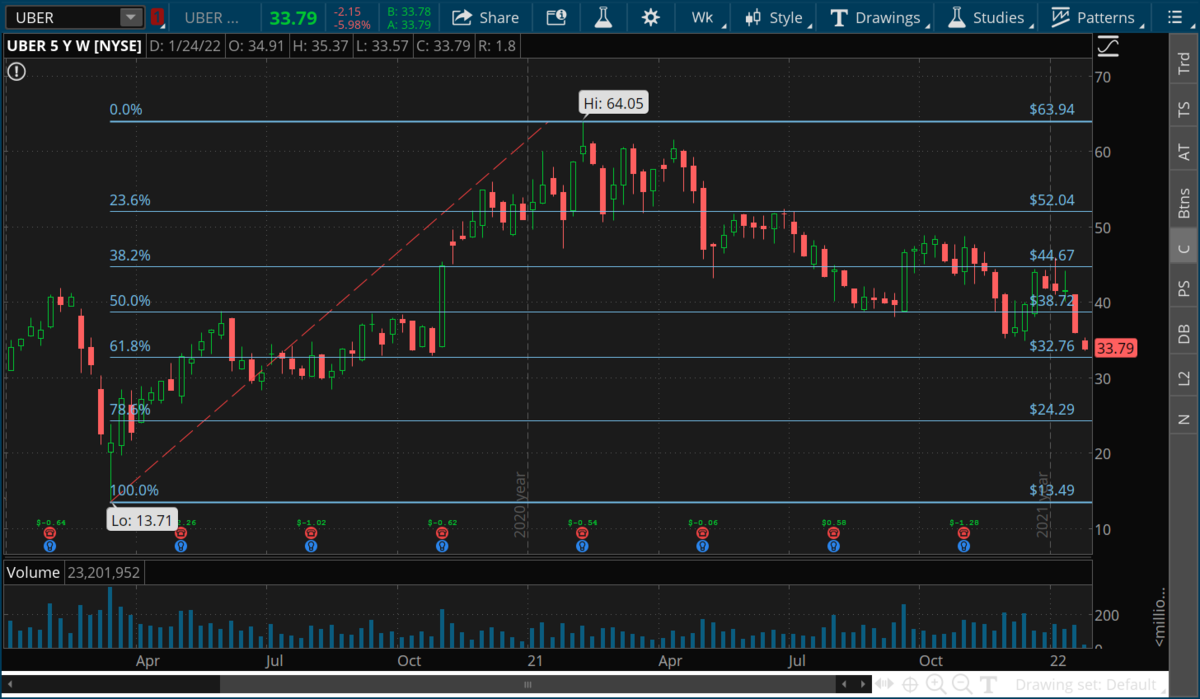
Task: Click the blue bulb icon under $0.58
Action: tap(832, 546)
